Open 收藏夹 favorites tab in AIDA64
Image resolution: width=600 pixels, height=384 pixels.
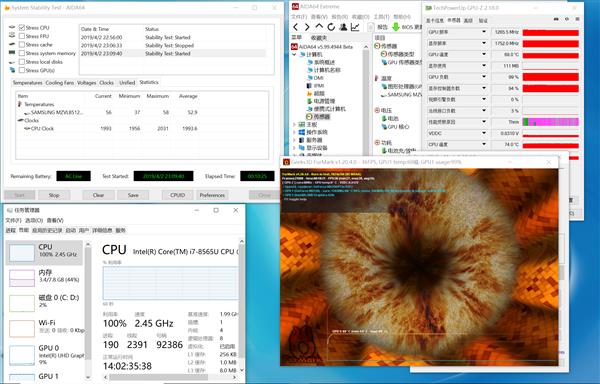point(318,37)
